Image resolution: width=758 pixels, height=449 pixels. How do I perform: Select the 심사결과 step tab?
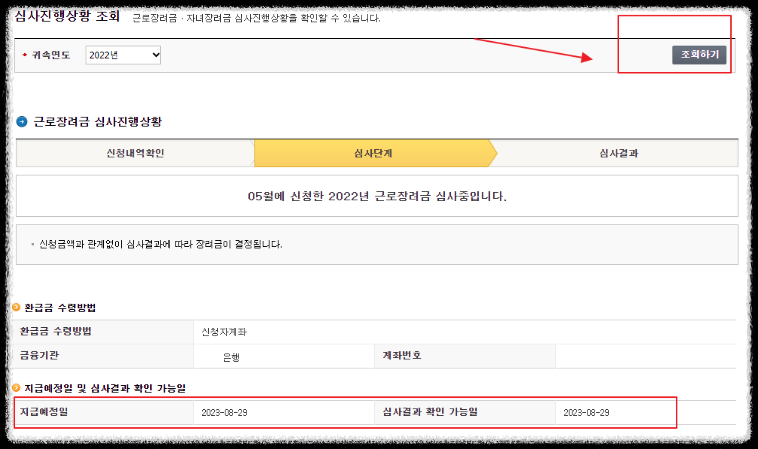pyautogui.click(x=619, y=153)
